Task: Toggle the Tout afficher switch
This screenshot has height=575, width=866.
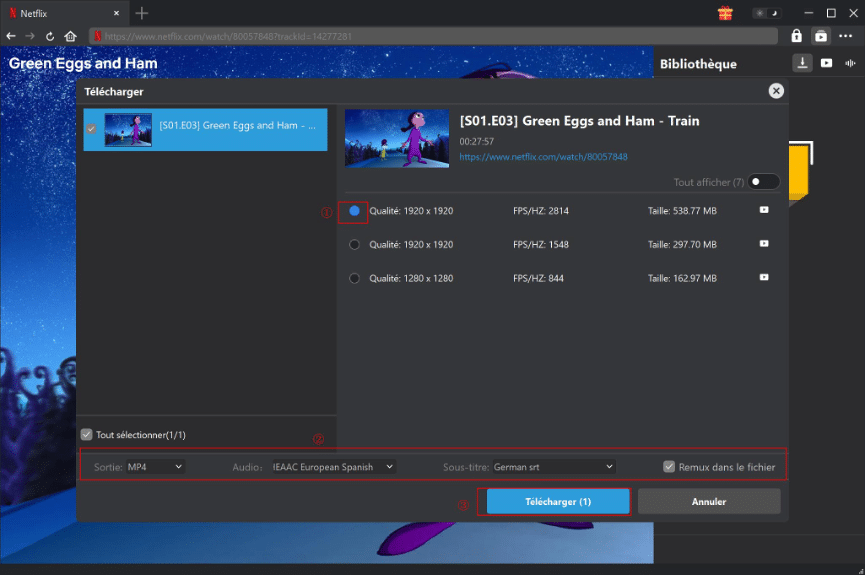Action: tap(764, 181)
